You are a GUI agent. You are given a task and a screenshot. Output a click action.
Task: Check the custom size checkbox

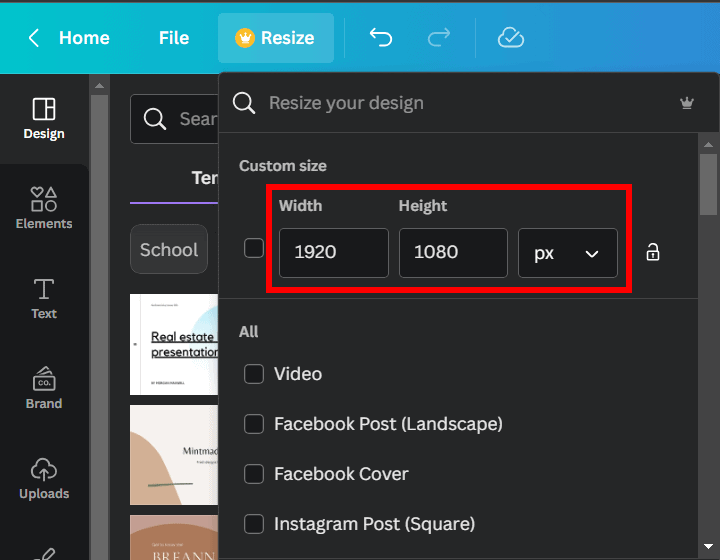click(254, 249)
